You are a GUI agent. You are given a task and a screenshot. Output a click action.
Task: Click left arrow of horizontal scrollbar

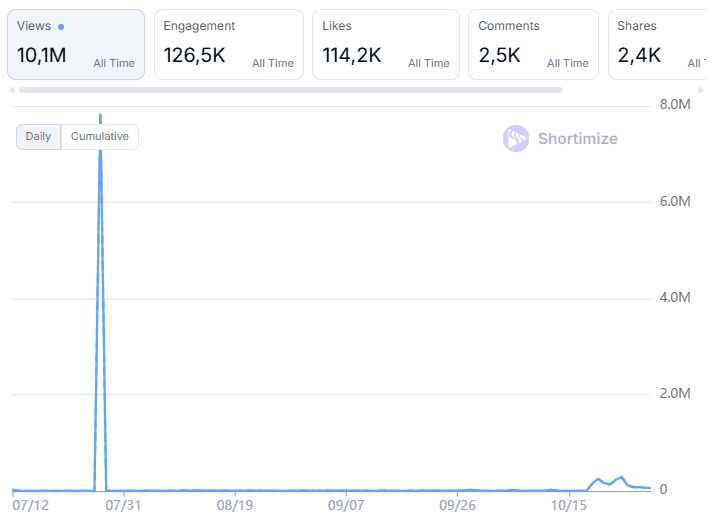(x=12, y=90)
